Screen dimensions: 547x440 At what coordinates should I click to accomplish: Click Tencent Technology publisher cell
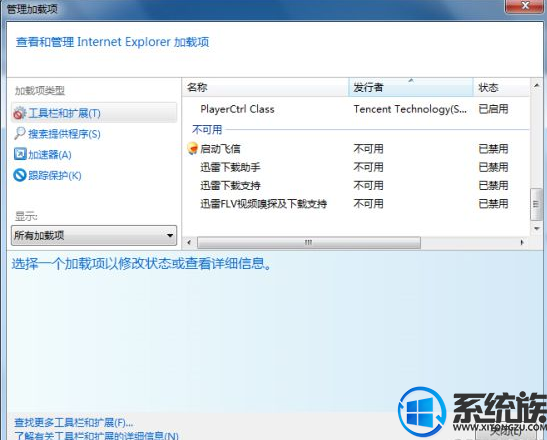[x=410, y=109]
